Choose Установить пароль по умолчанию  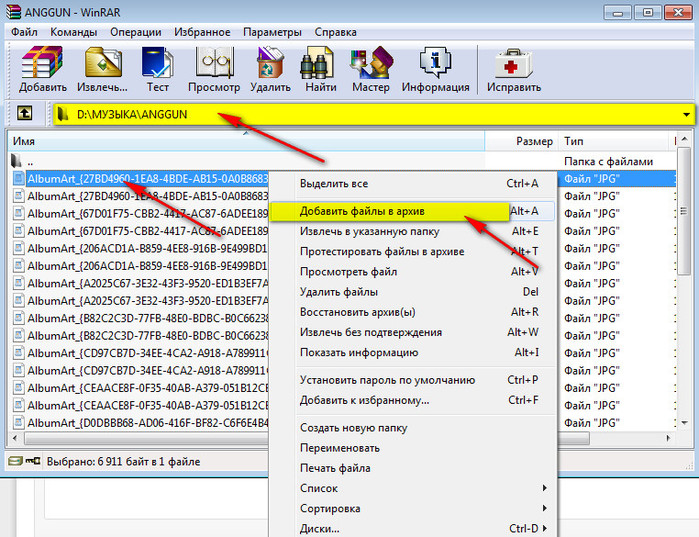413,380
